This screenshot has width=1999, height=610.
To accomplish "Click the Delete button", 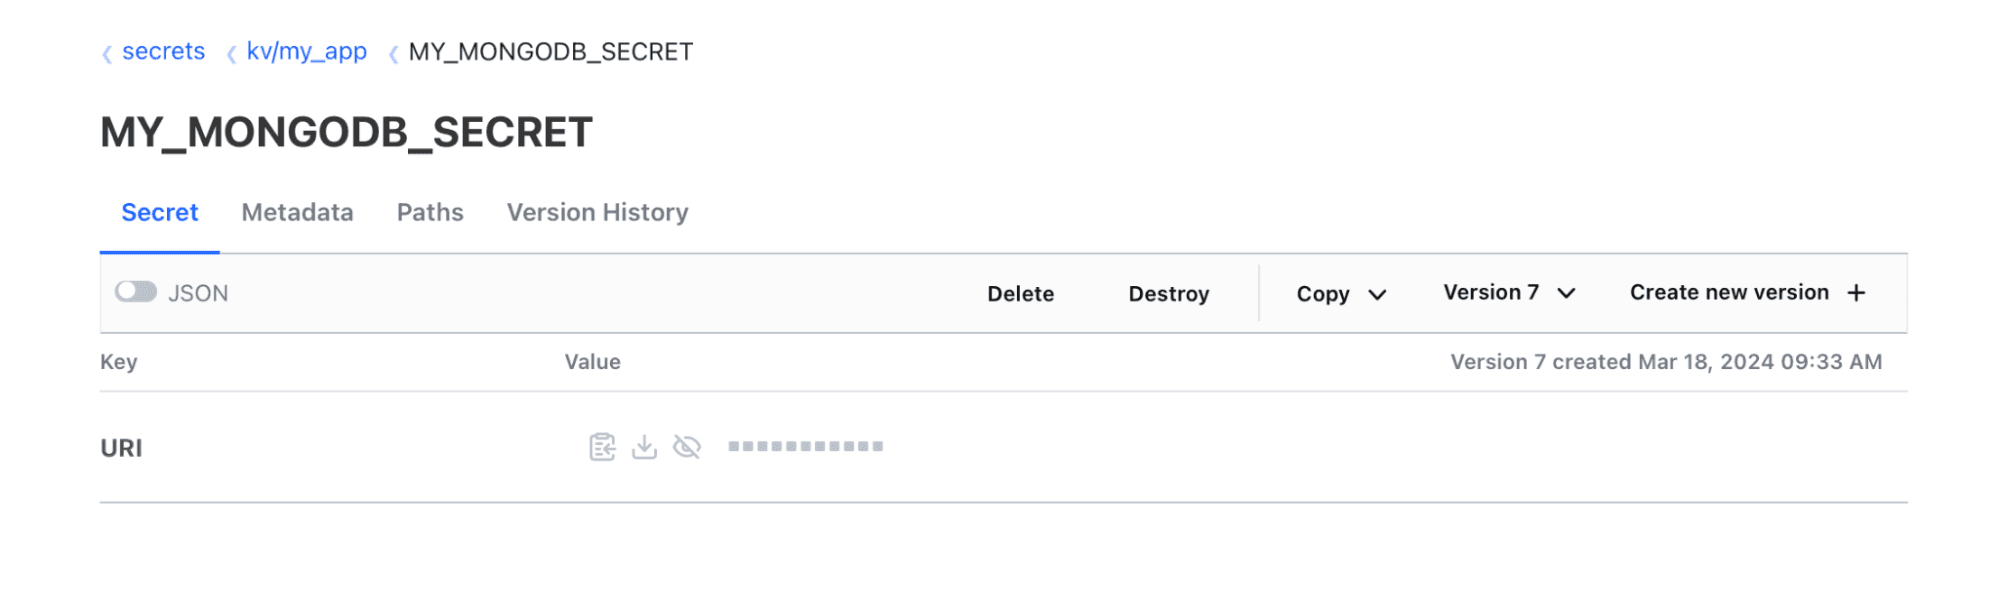I will (x=1020, y=293).
